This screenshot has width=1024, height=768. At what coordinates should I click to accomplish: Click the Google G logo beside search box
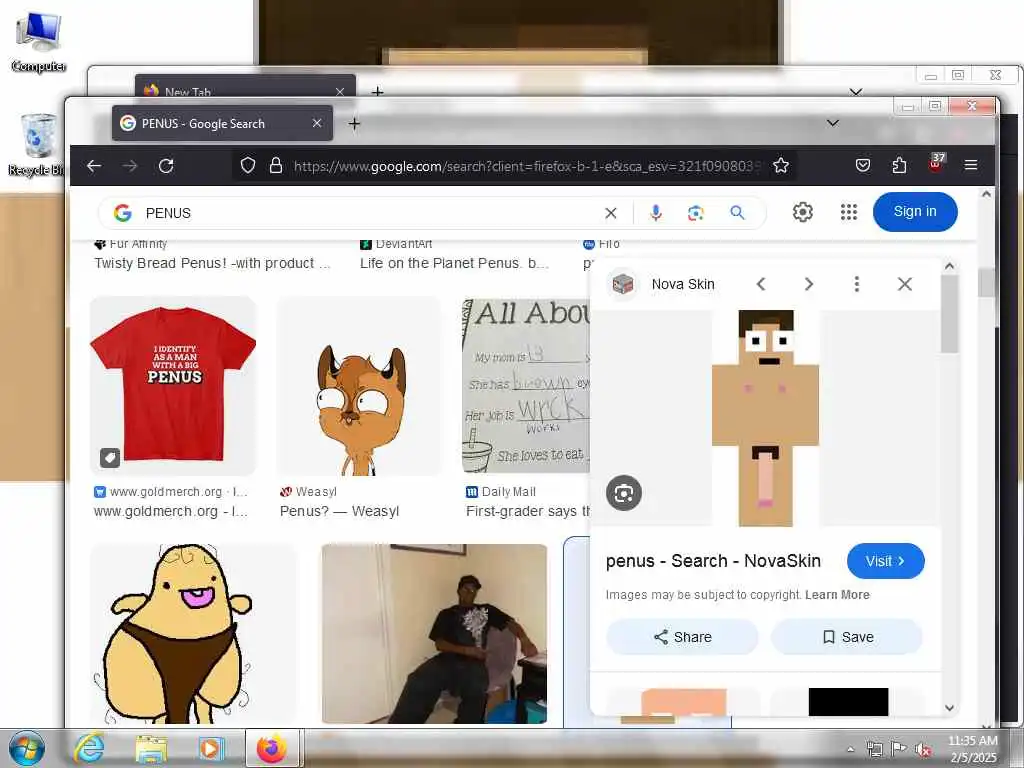click(x=123, y=213)
